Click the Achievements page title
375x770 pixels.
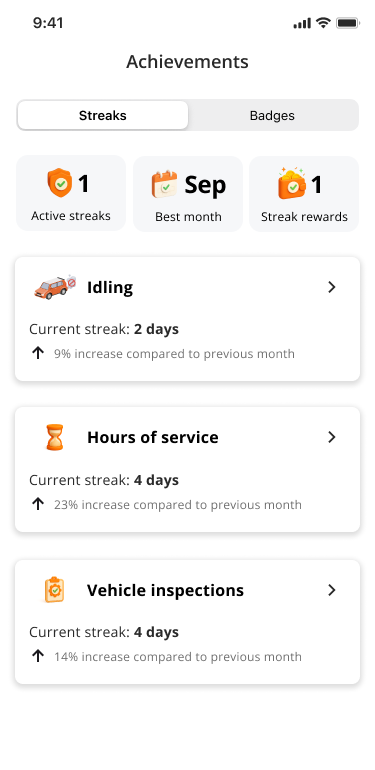[188, 62]
